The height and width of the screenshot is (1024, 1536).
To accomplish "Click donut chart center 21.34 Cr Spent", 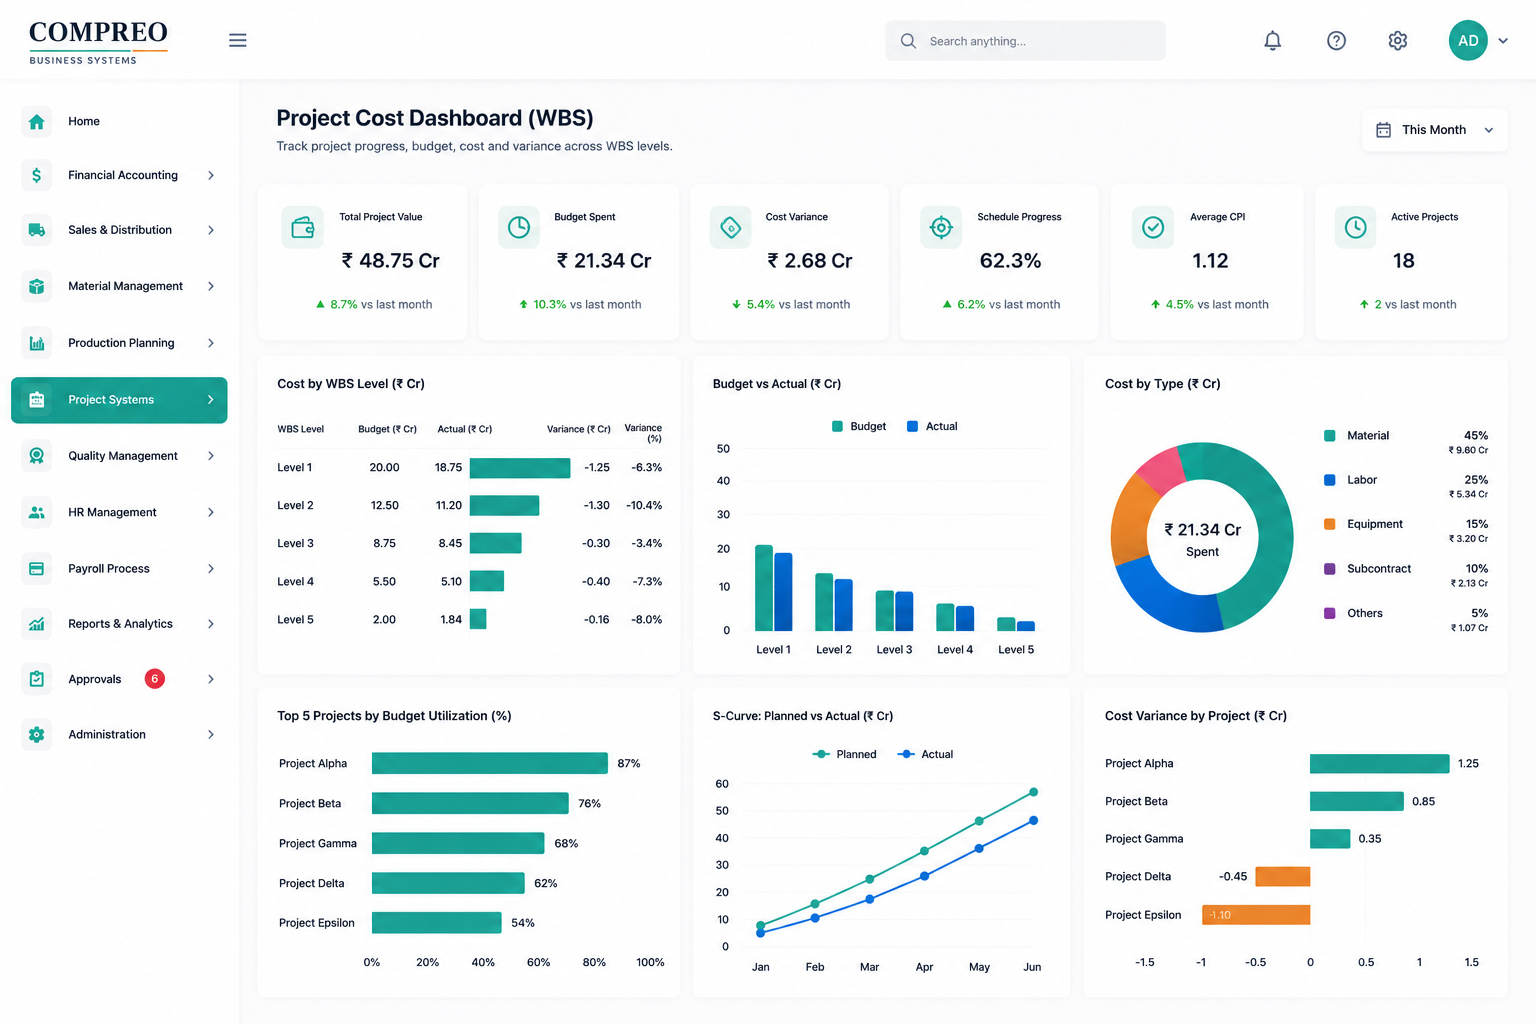I will pos(1202,538).
